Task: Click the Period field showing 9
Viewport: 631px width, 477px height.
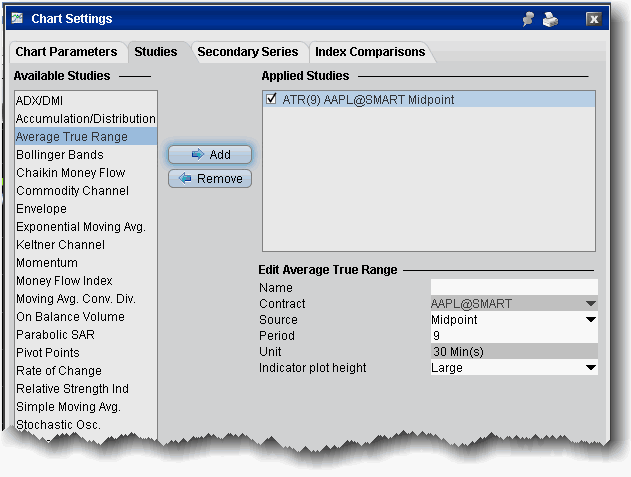Action: [512, 336]
